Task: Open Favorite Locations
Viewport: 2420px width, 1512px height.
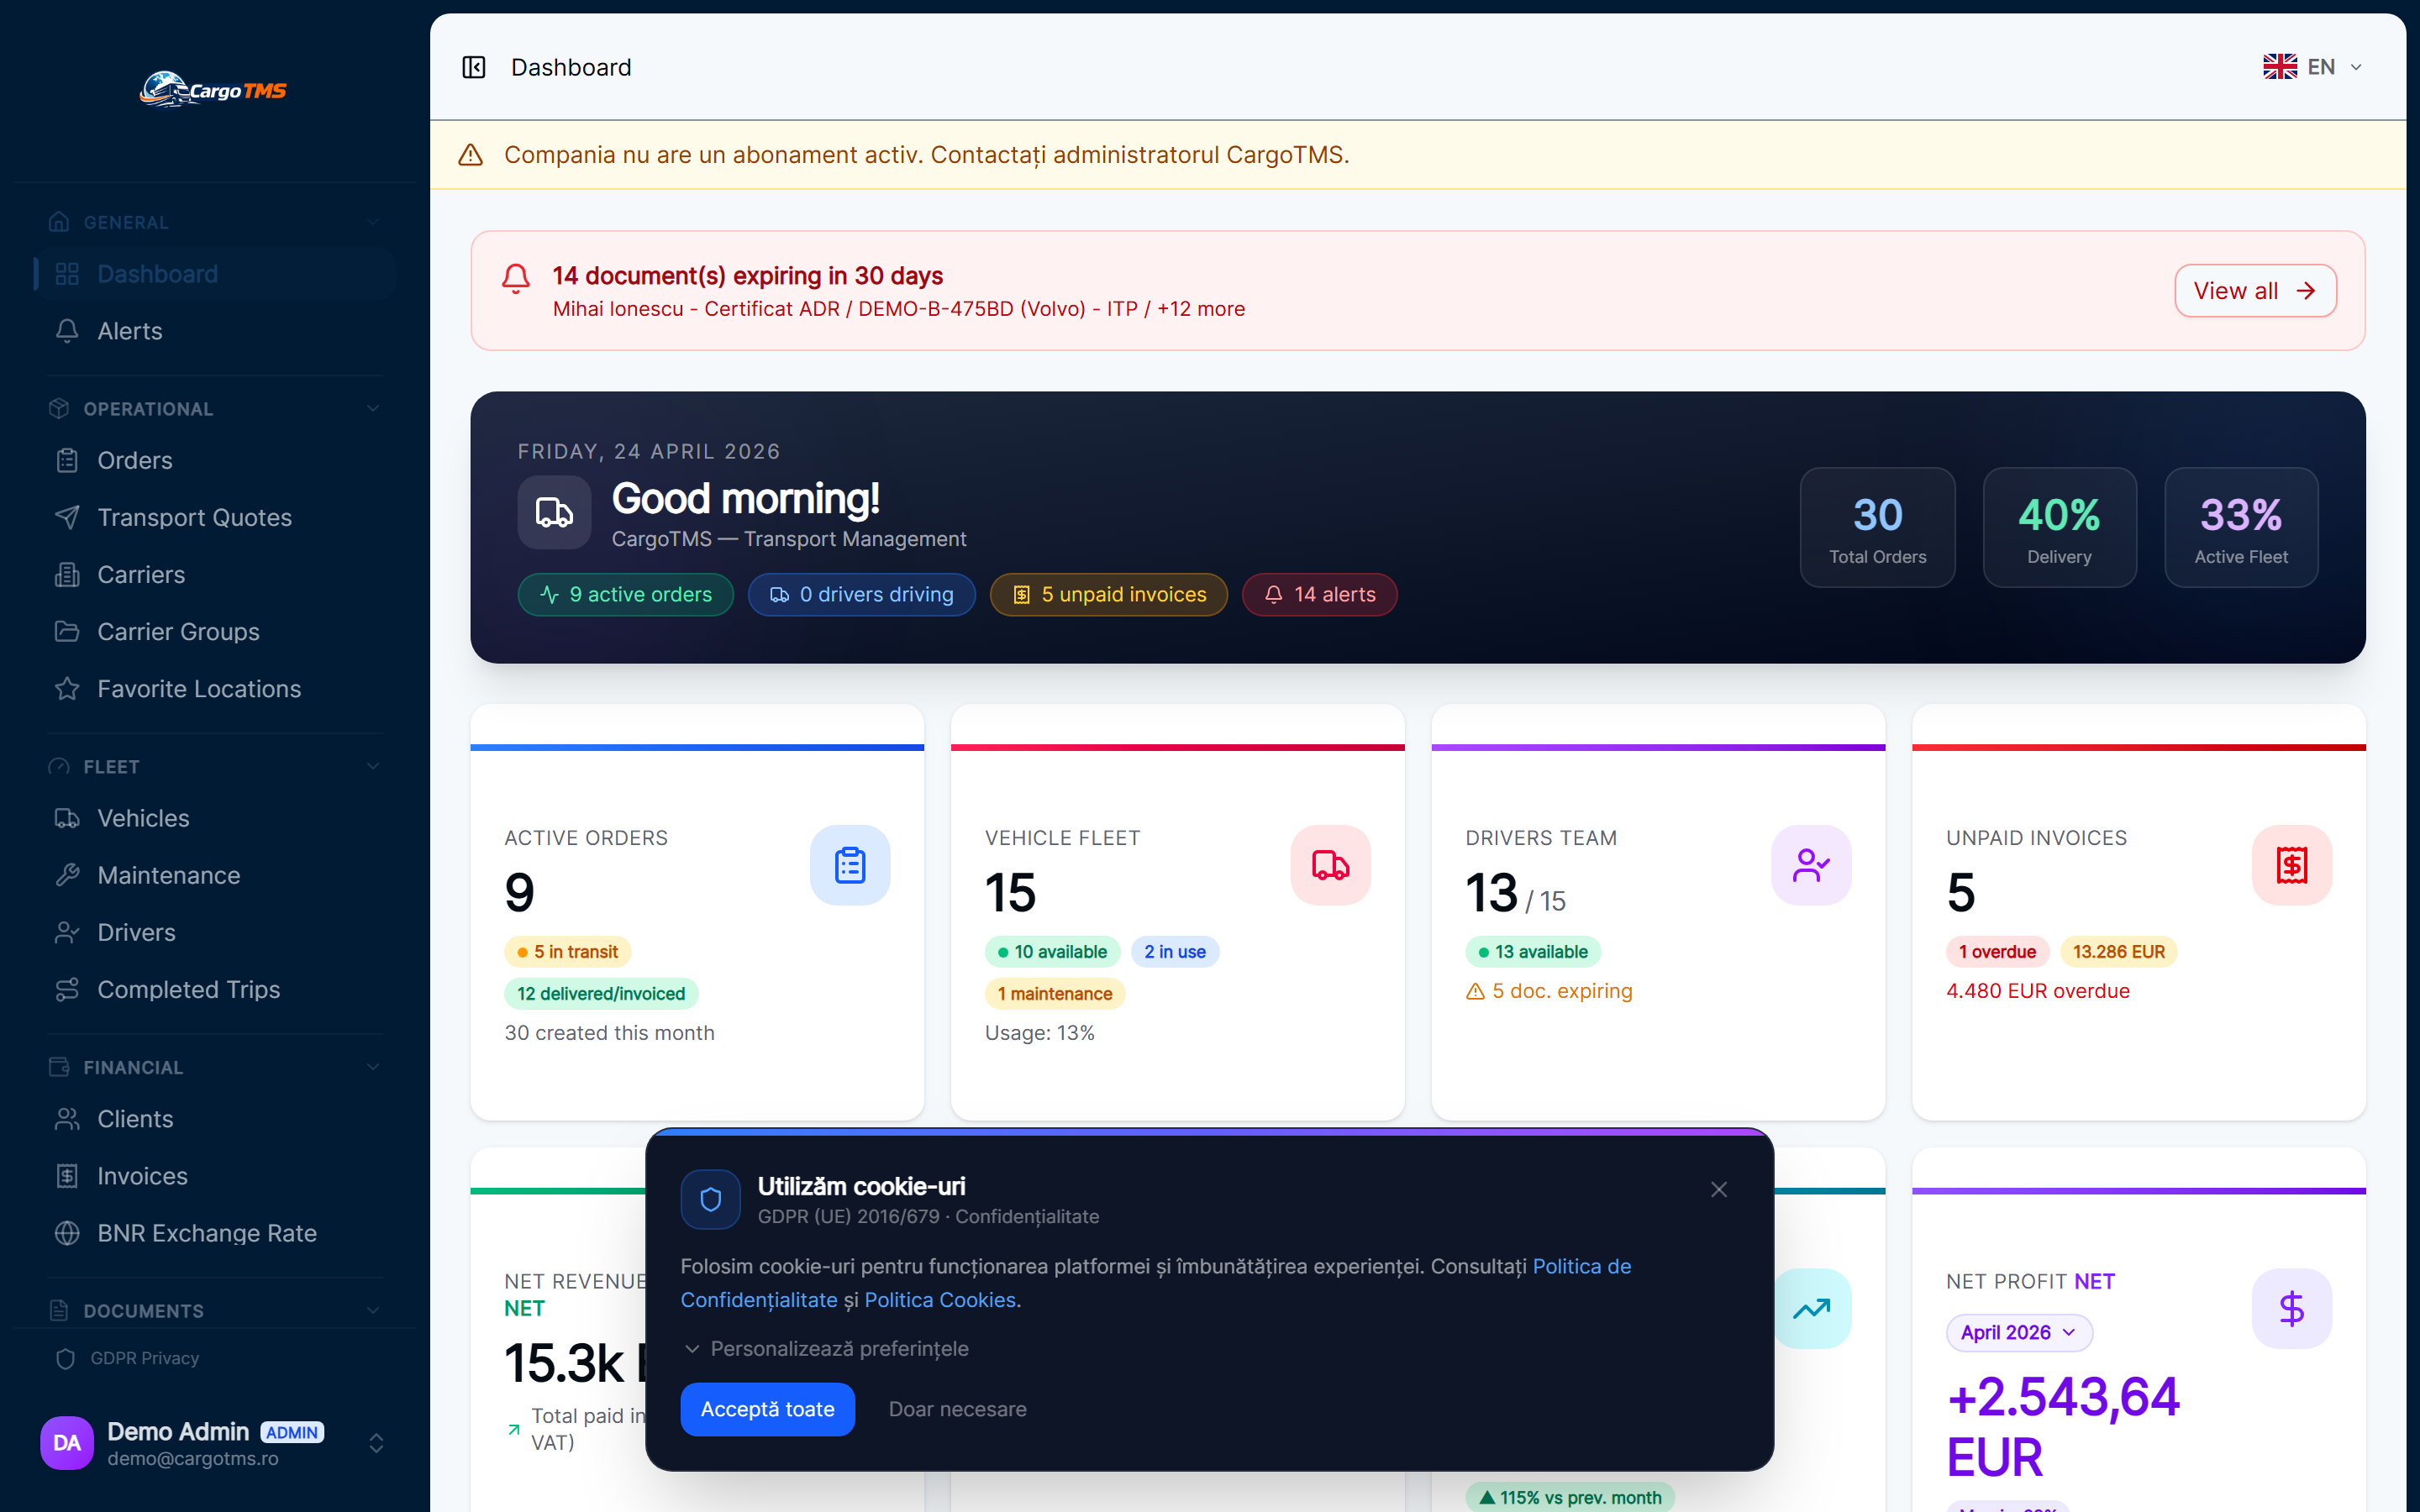Action: coord(216,688)
